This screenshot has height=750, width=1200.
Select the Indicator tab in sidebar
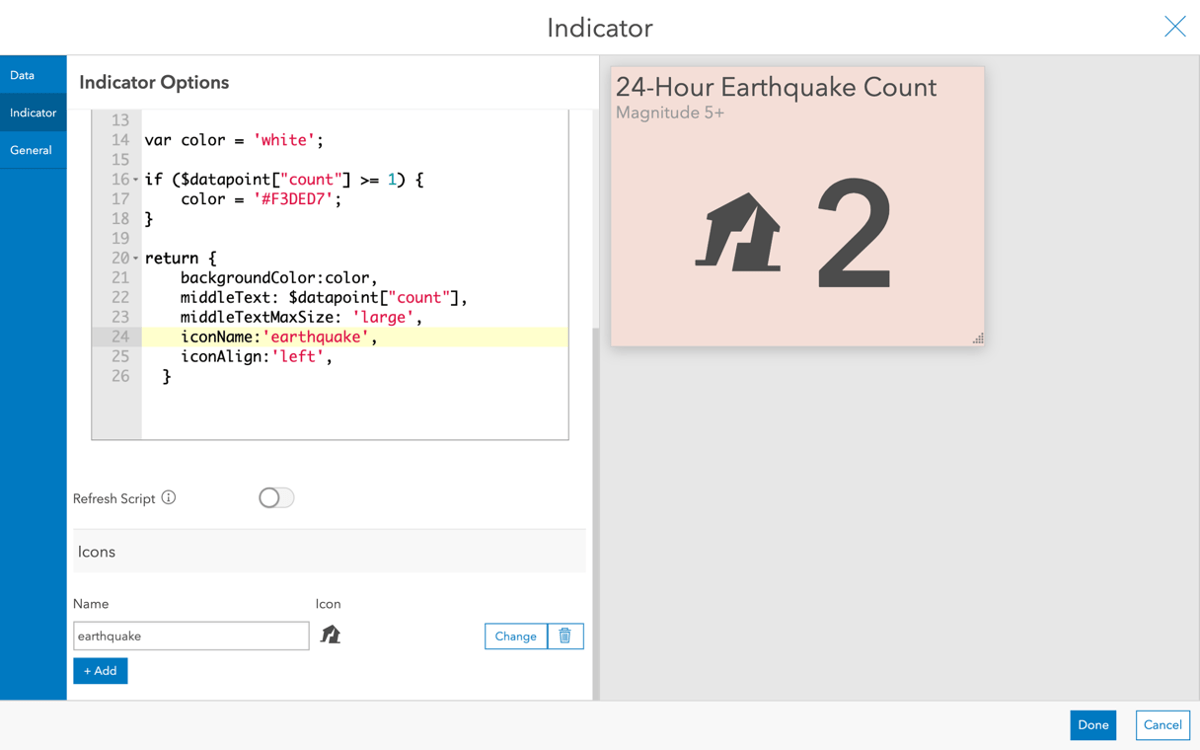point(31,112)
